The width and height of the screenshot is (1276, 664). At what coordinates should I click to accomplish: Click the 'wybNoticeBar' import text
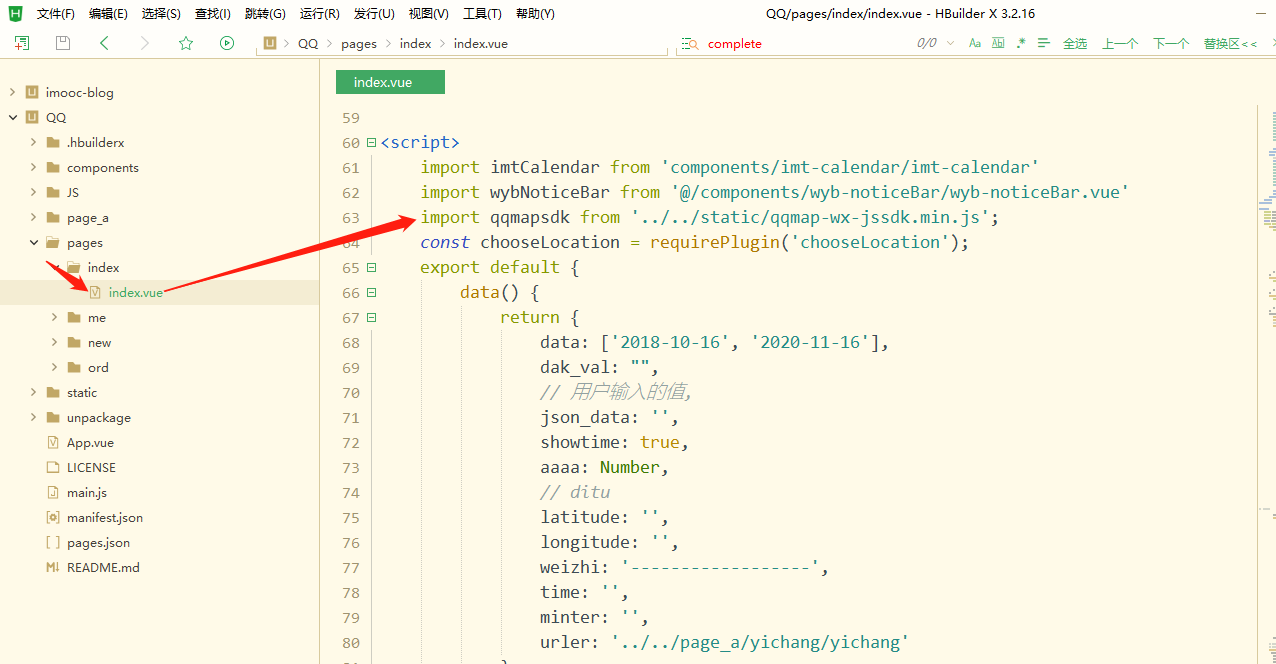click(550, 192)
